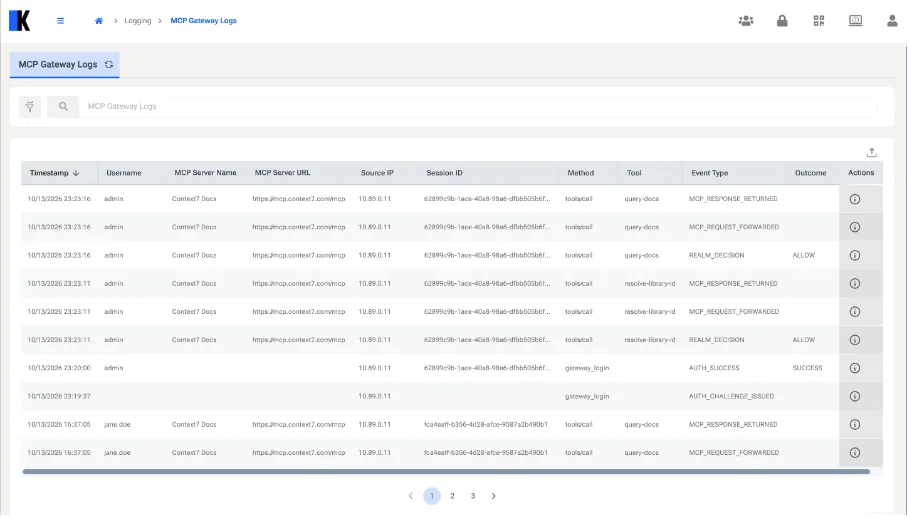Open the QR code icon in header

(819, 21)
